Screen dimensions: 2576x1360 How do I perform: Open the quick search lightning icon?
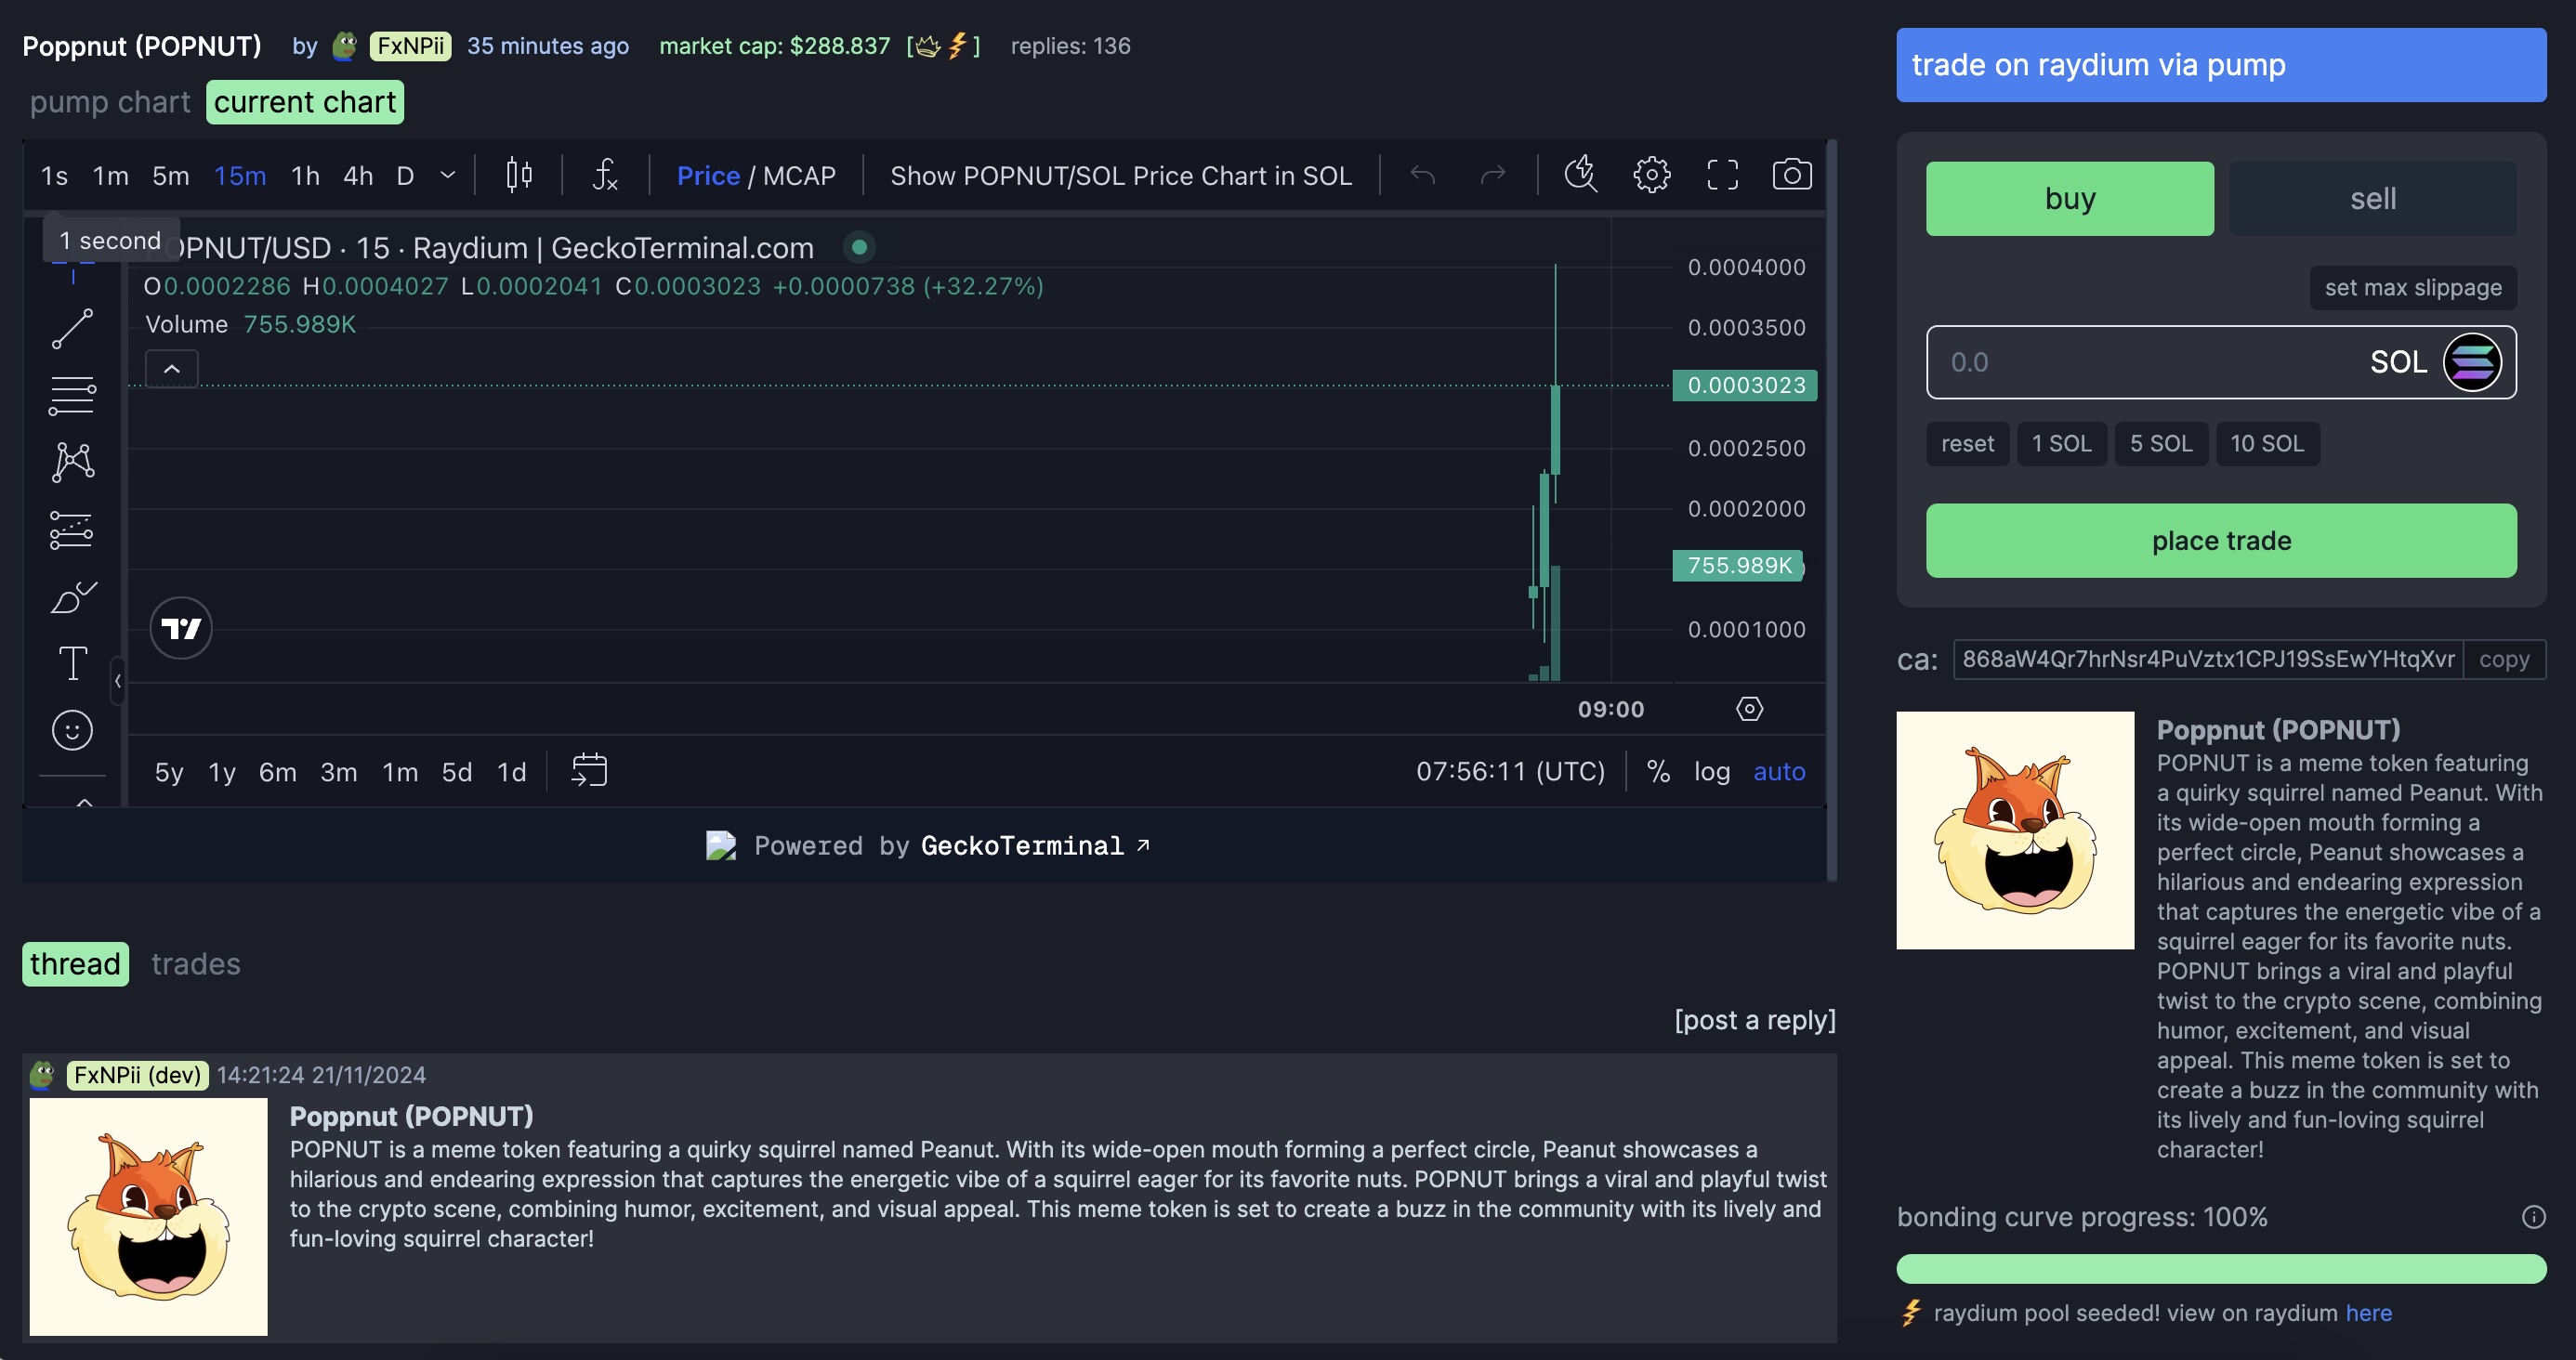pyautogui.click(x=1580, y=175)
